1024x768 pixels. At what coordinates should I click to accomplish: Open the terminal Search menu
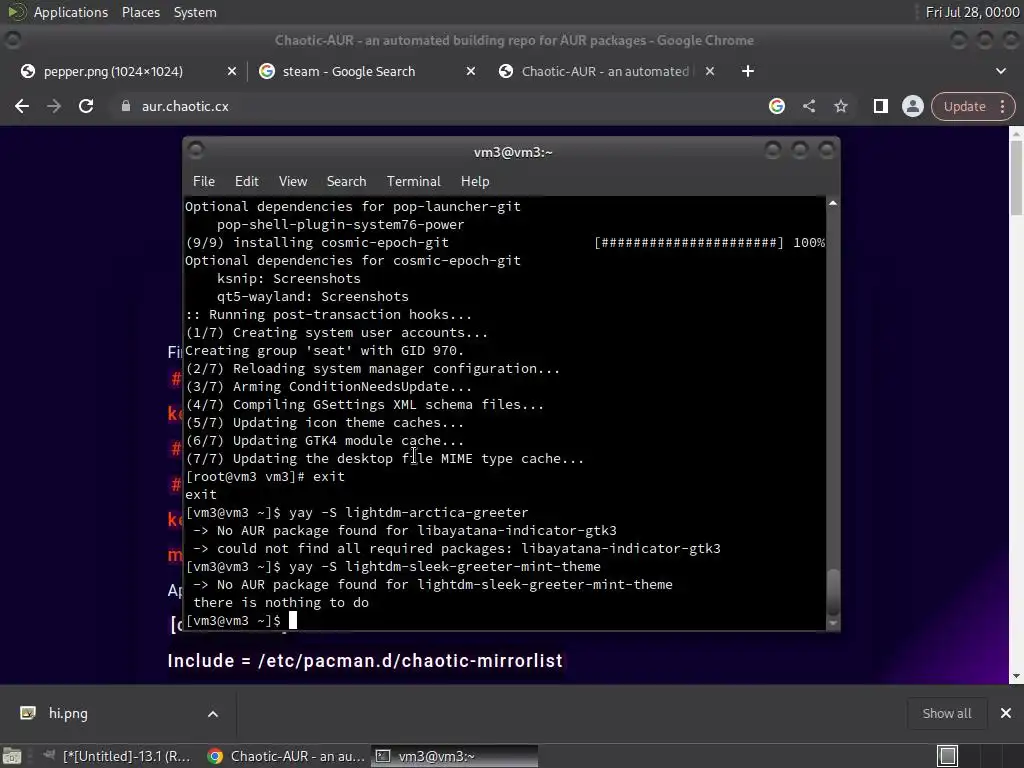click(x=346, y=182)
